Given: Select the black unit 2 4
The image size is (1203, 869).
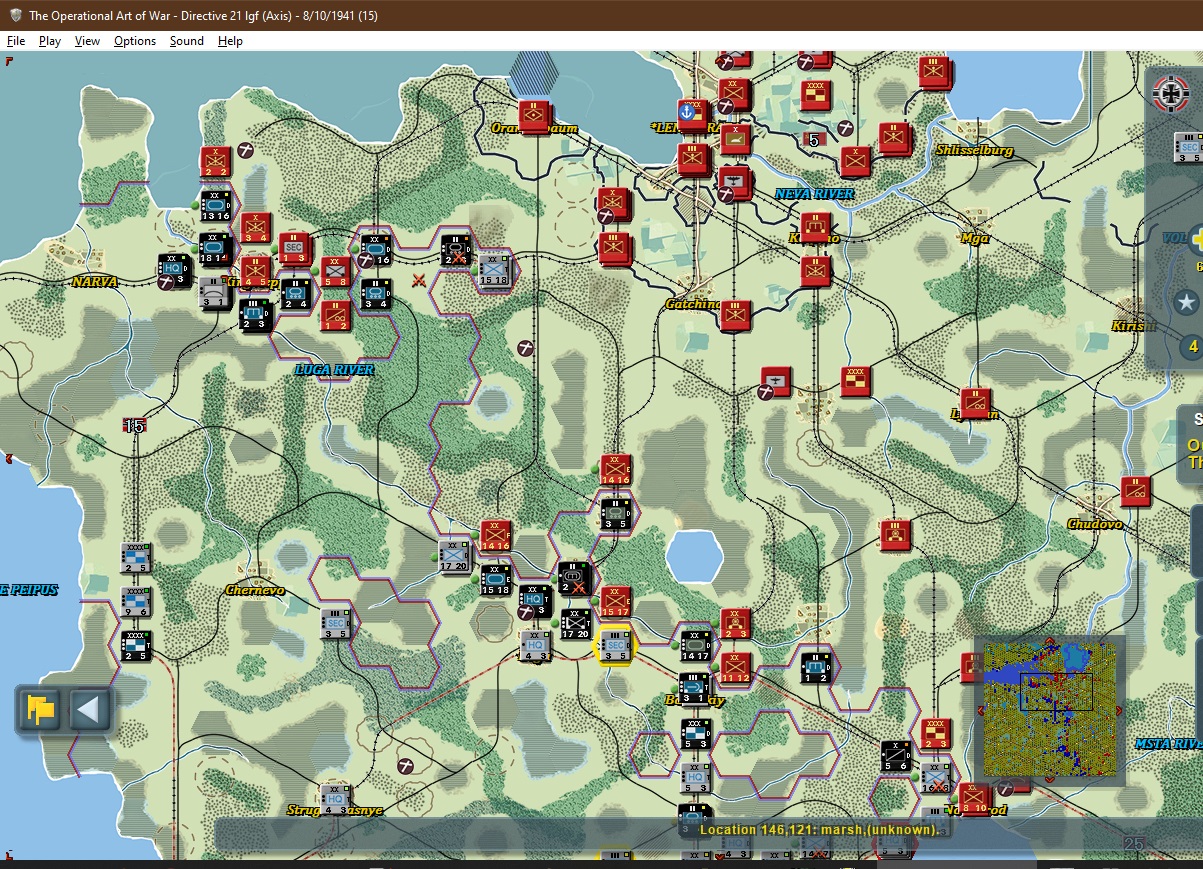Looking at the screenshot, I should [x=295, y=293].
